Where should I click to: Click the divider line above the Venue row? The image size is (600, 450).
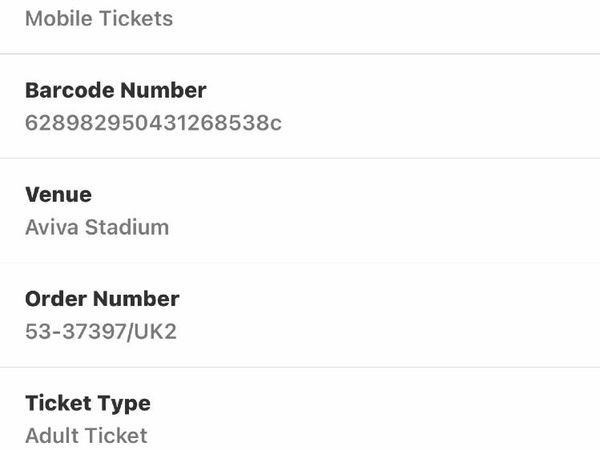[x=300, y=158]
